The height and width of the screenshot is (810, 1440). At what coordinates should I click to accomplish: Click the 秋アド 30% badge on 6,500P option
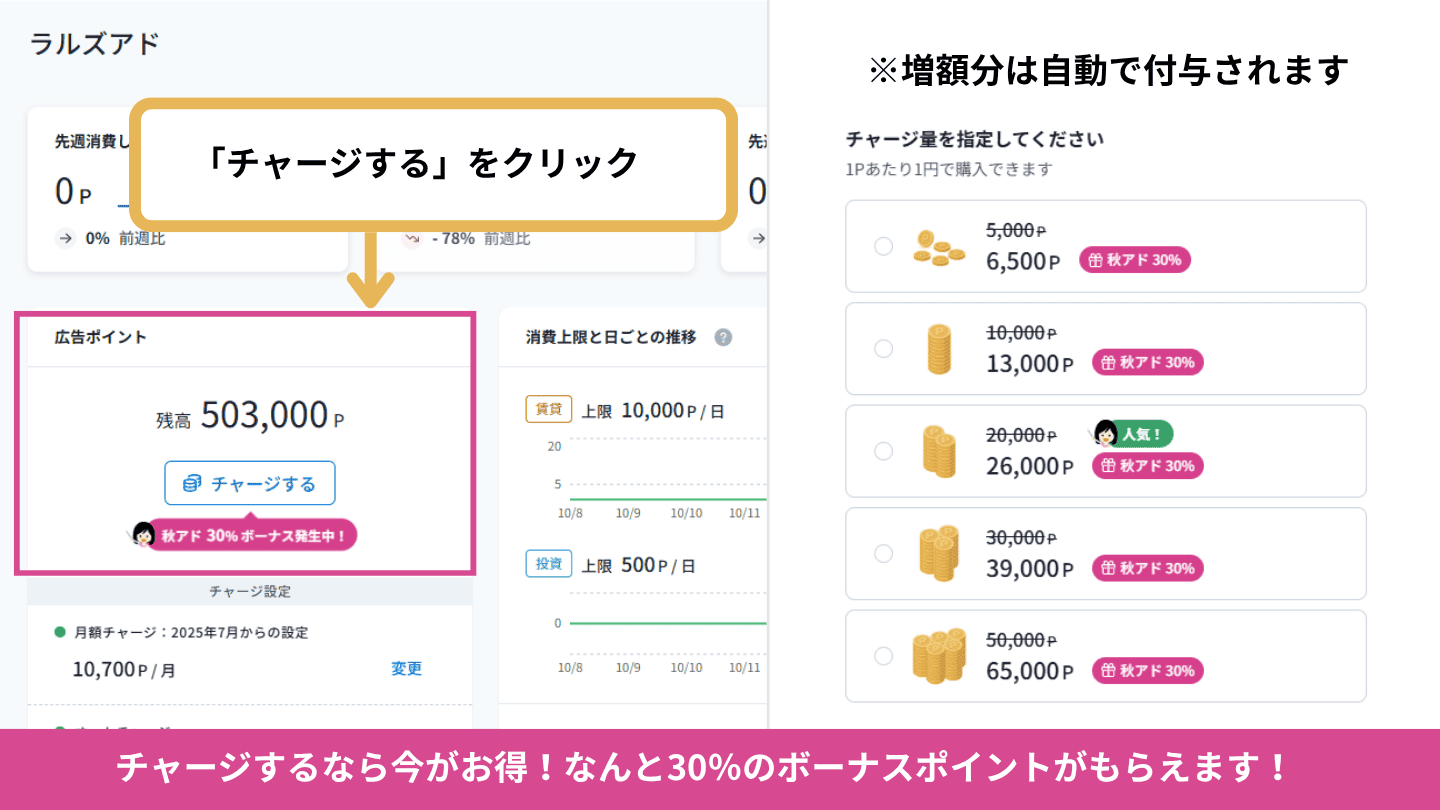[1135, 260]
